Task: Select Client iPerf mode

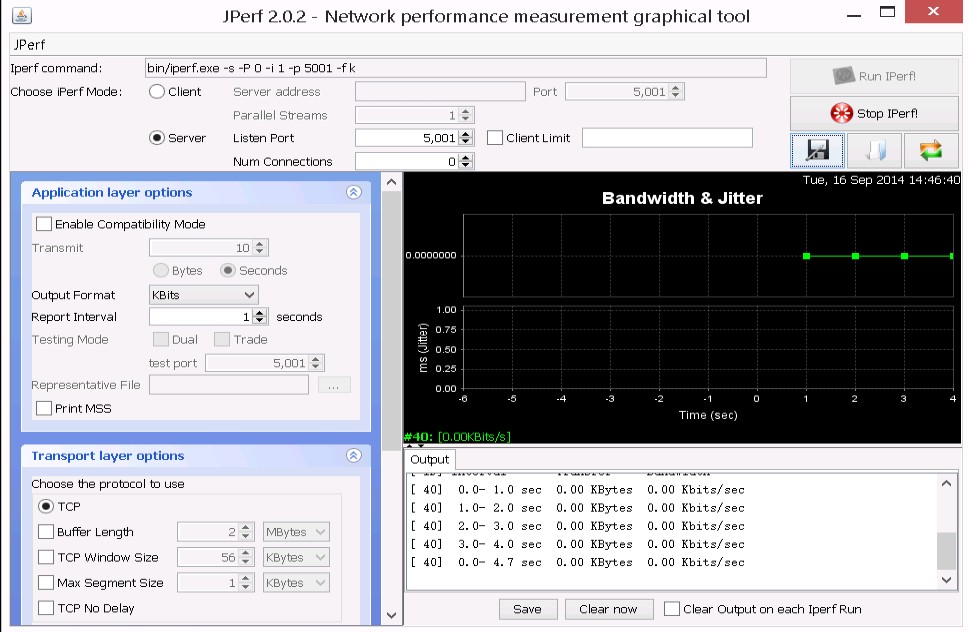Action: pos(157,91)
